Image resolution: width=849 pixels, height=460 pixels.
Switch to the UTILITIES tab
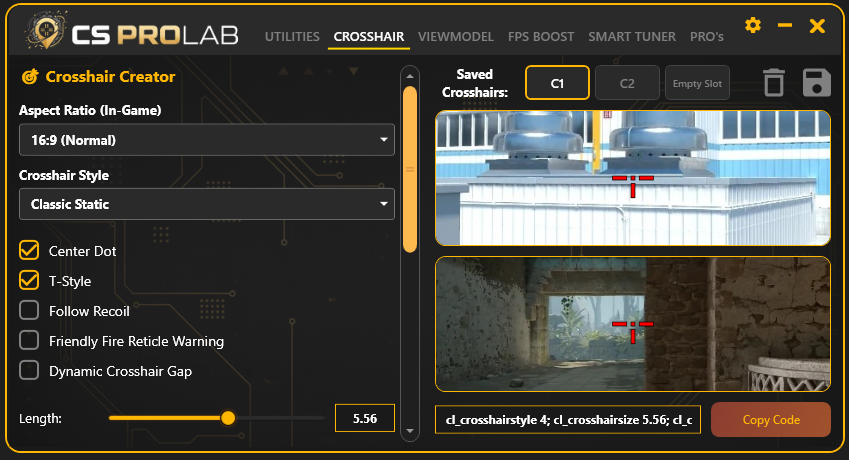[x=292, y=37]
